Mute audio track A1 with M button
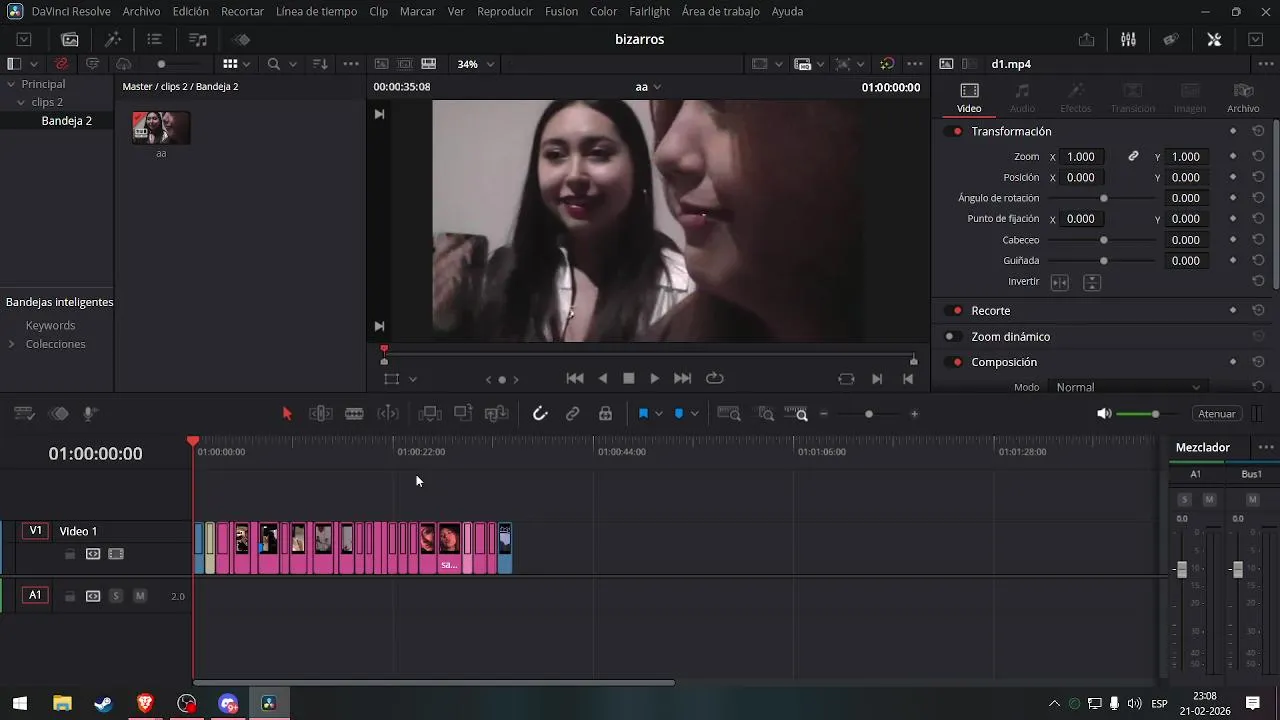Image resolution: width=1280 pixels, height=720 pixels. 140,596
